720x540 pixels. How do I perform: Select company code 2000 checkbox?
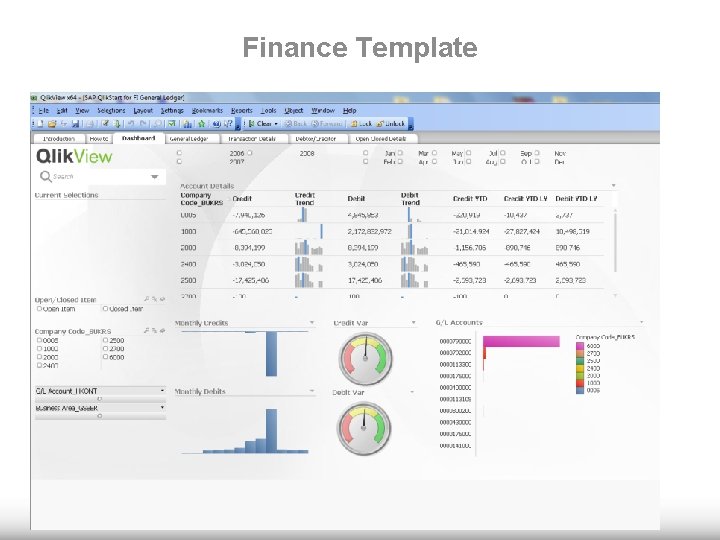[x=39, y=357]
